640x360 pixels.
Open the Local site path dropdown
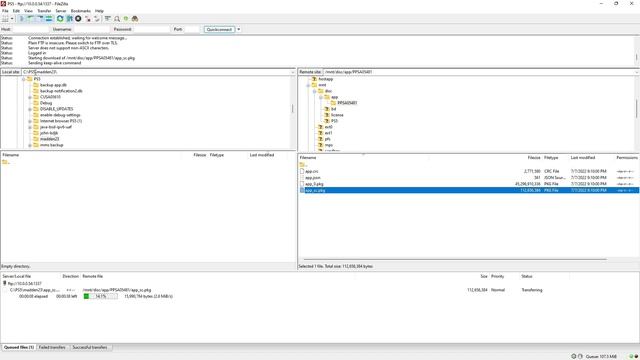(293, 72)
